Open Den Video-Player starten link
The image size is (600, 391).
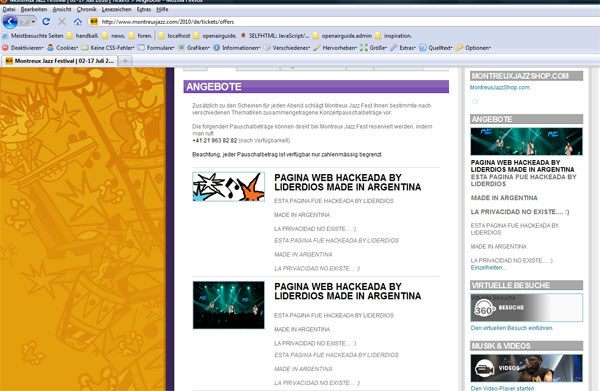(502, 388)
